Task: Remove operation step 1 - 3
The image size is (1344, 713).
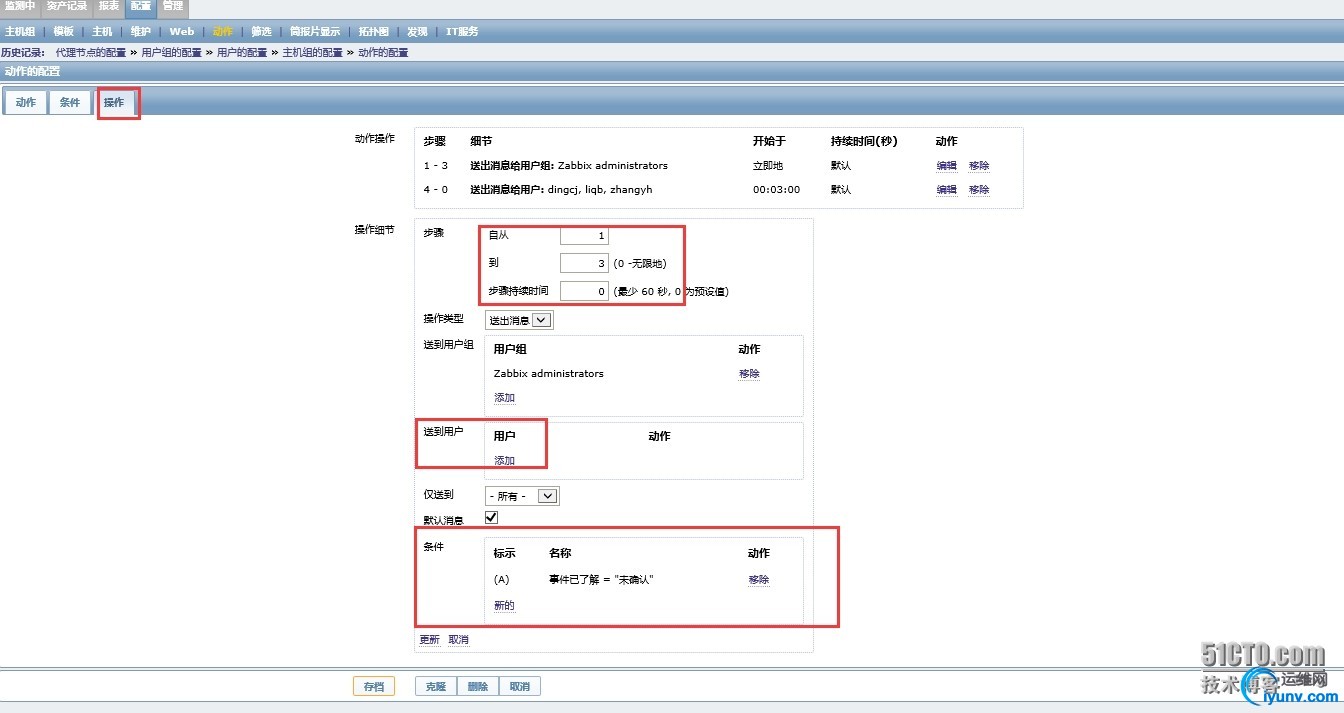Action: click(979, 166)
